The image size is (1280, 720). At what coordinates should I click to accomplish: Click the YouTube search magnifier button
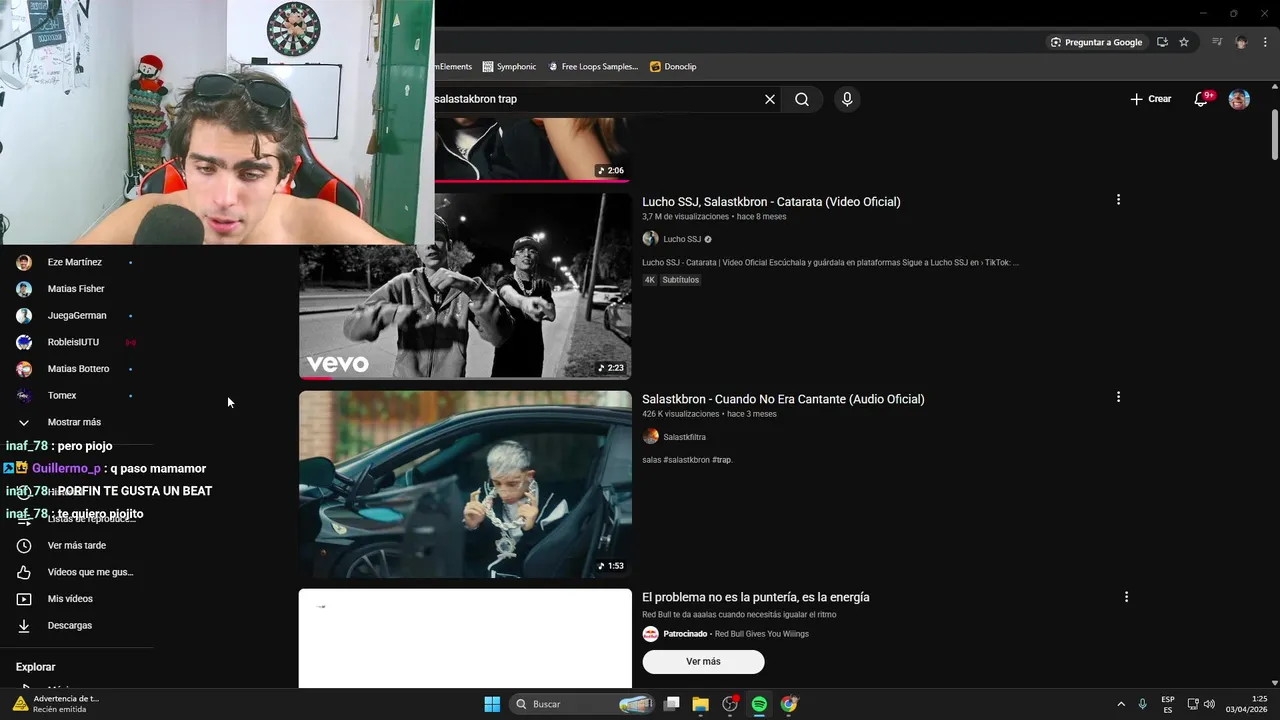click(x=802, y=99)
